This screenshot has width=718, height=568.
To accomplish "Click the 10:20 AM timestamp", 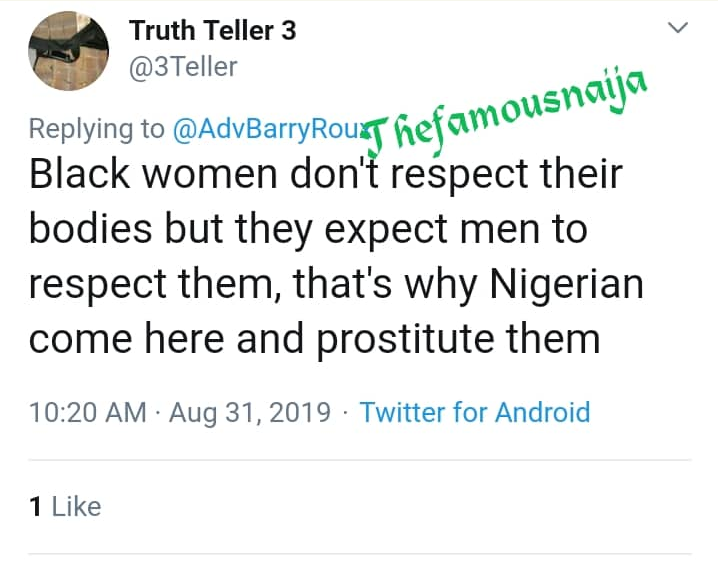I will pos(87,412).
